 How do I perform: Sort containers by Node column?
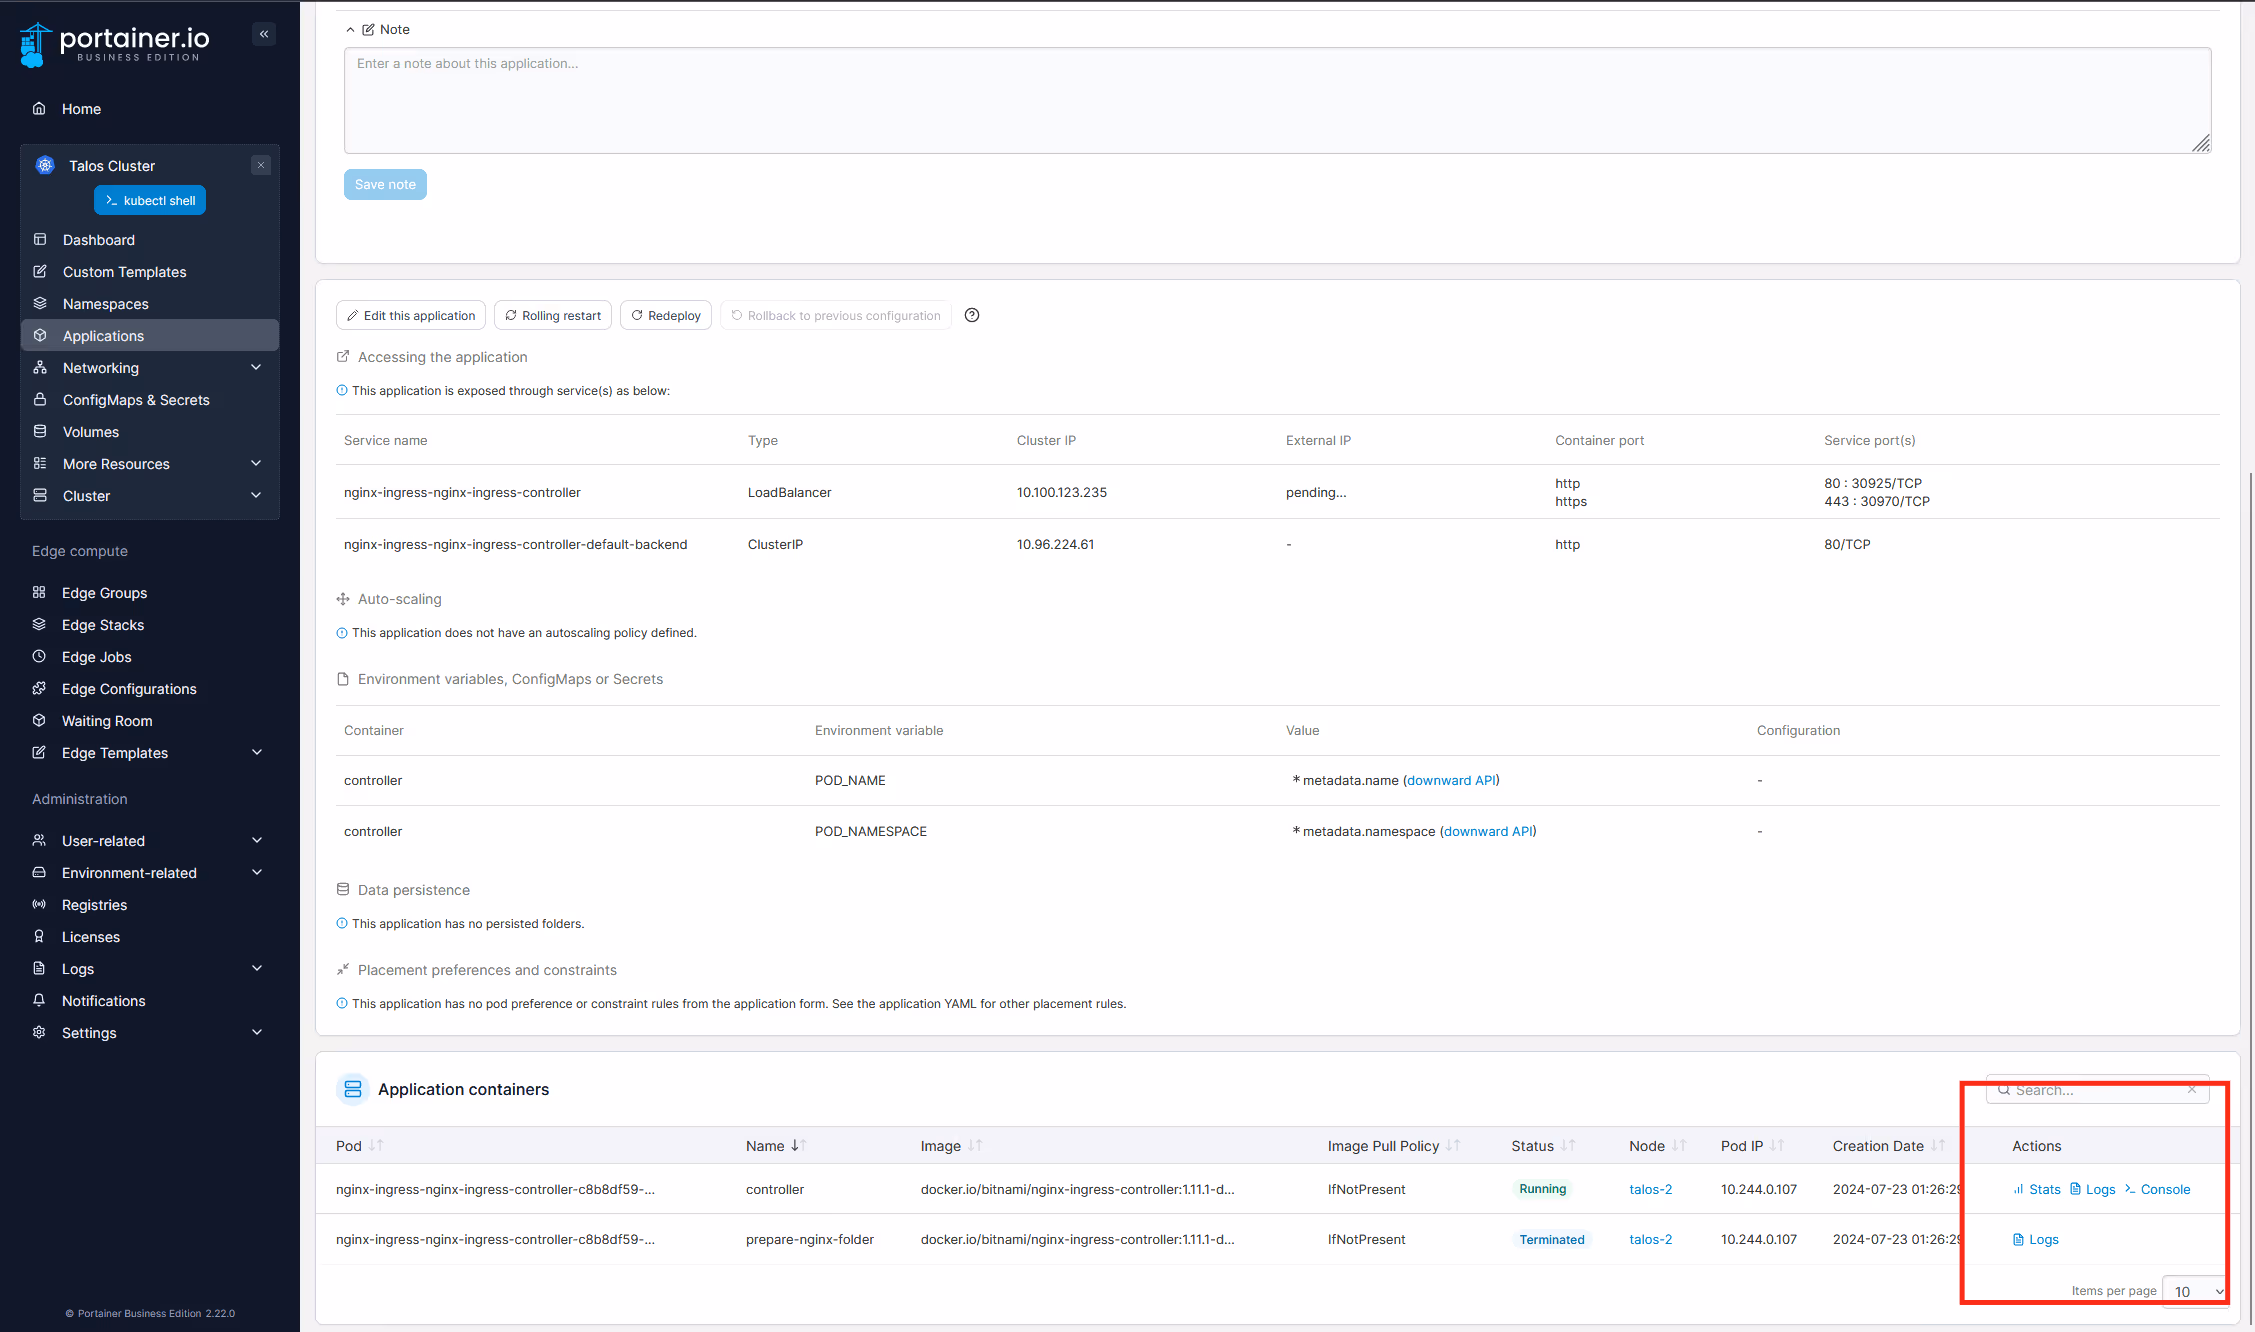coord(1657,1146)
